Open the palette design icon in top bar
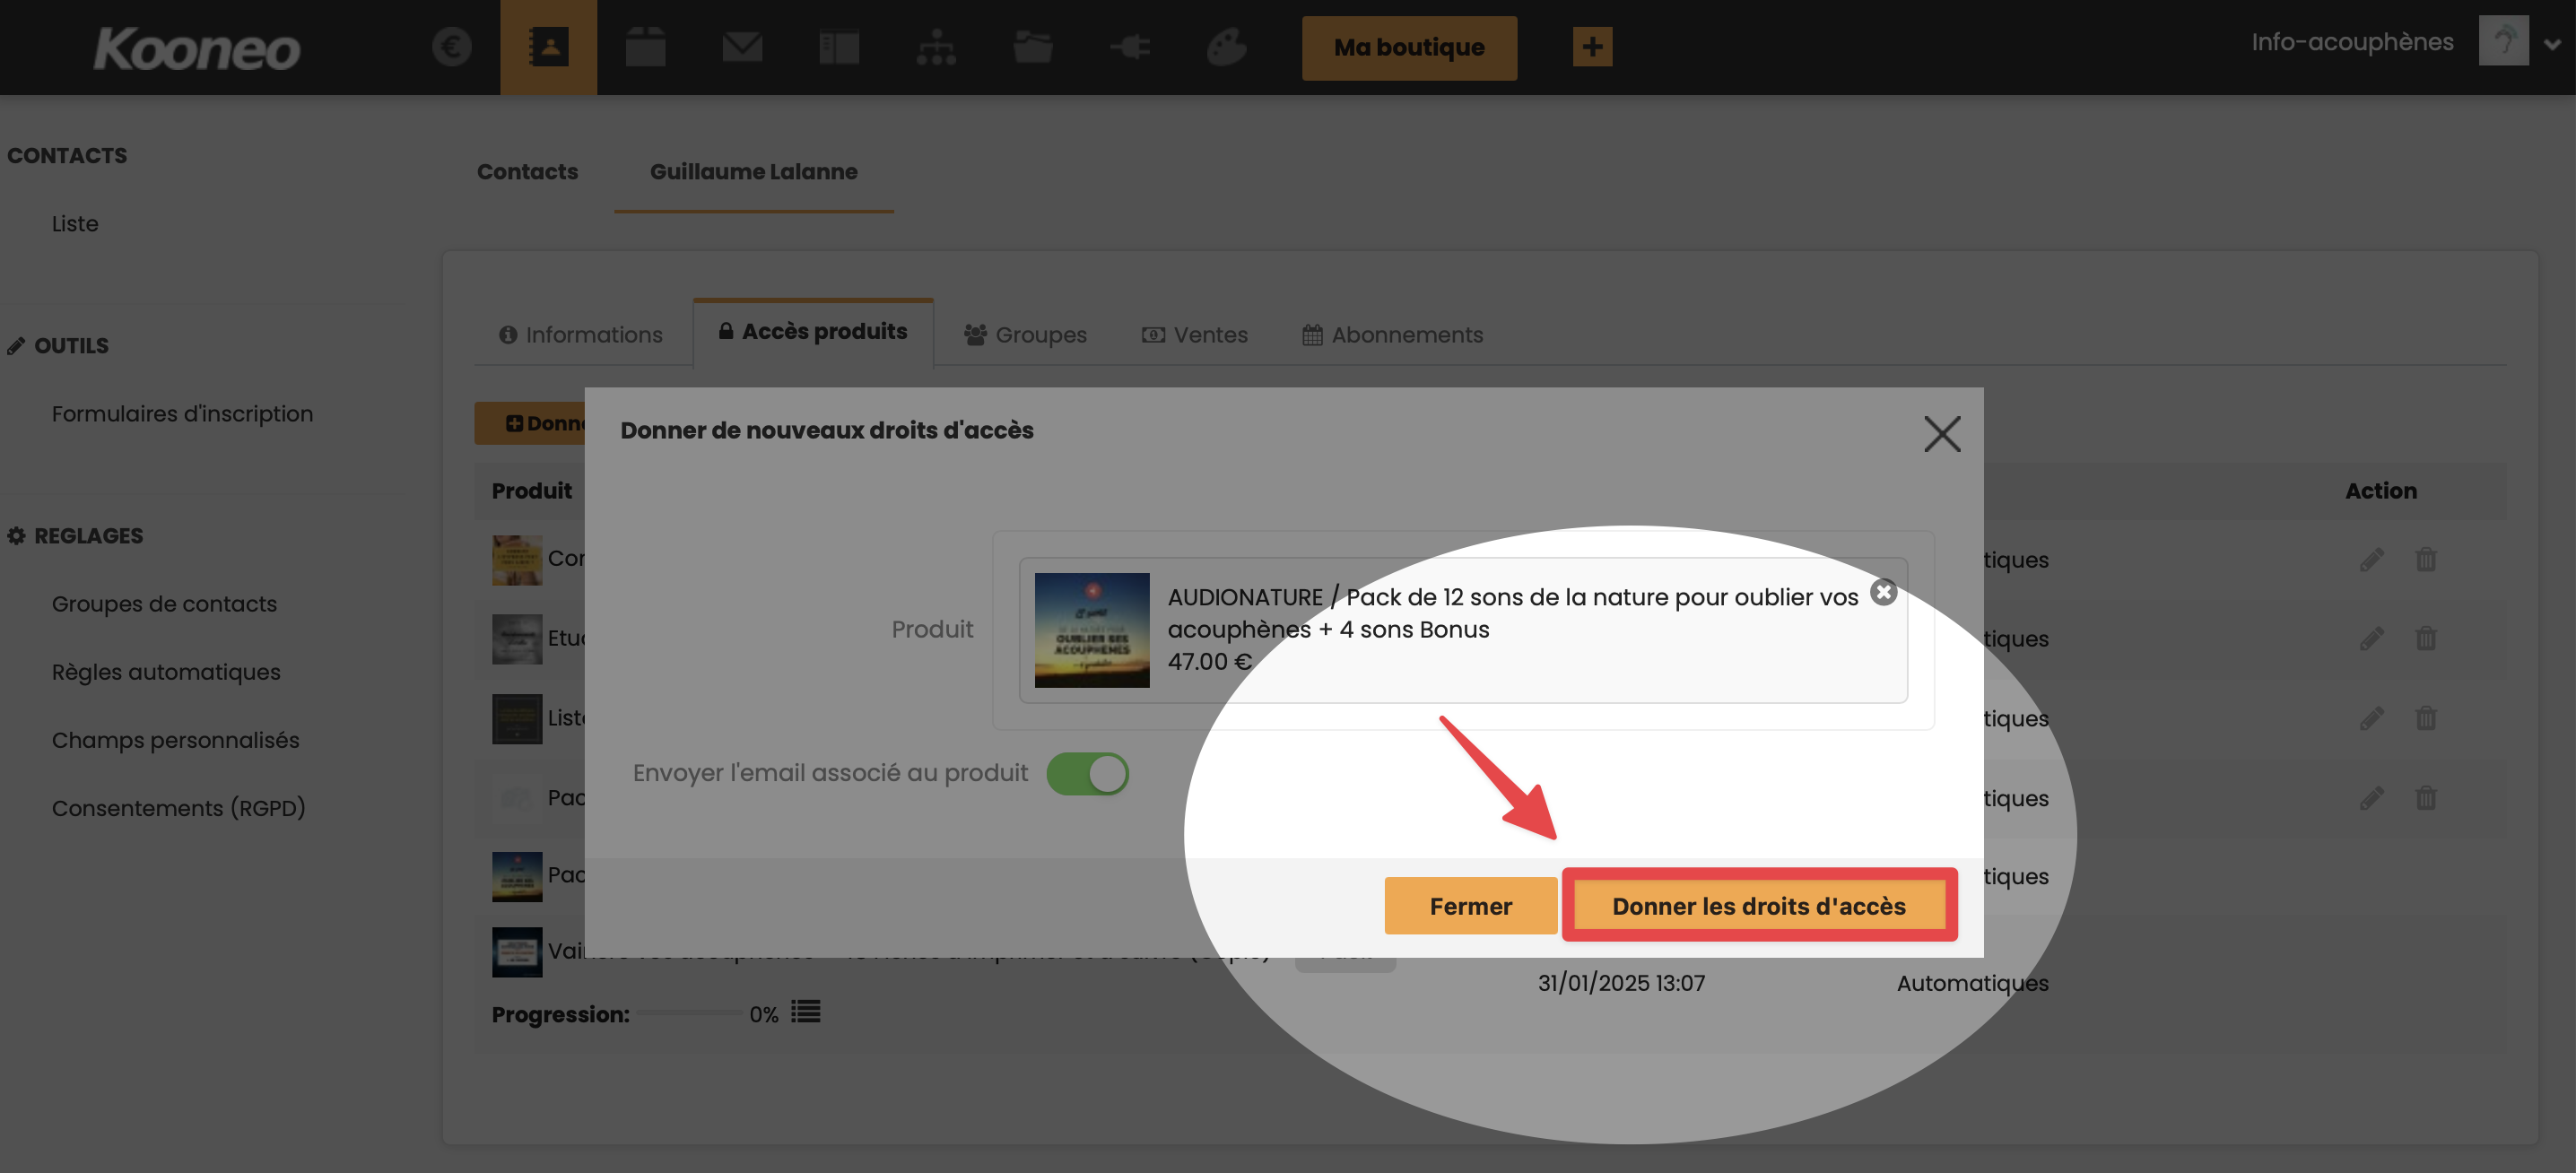The image size is (2576, 1173). tap(1227, 47)
